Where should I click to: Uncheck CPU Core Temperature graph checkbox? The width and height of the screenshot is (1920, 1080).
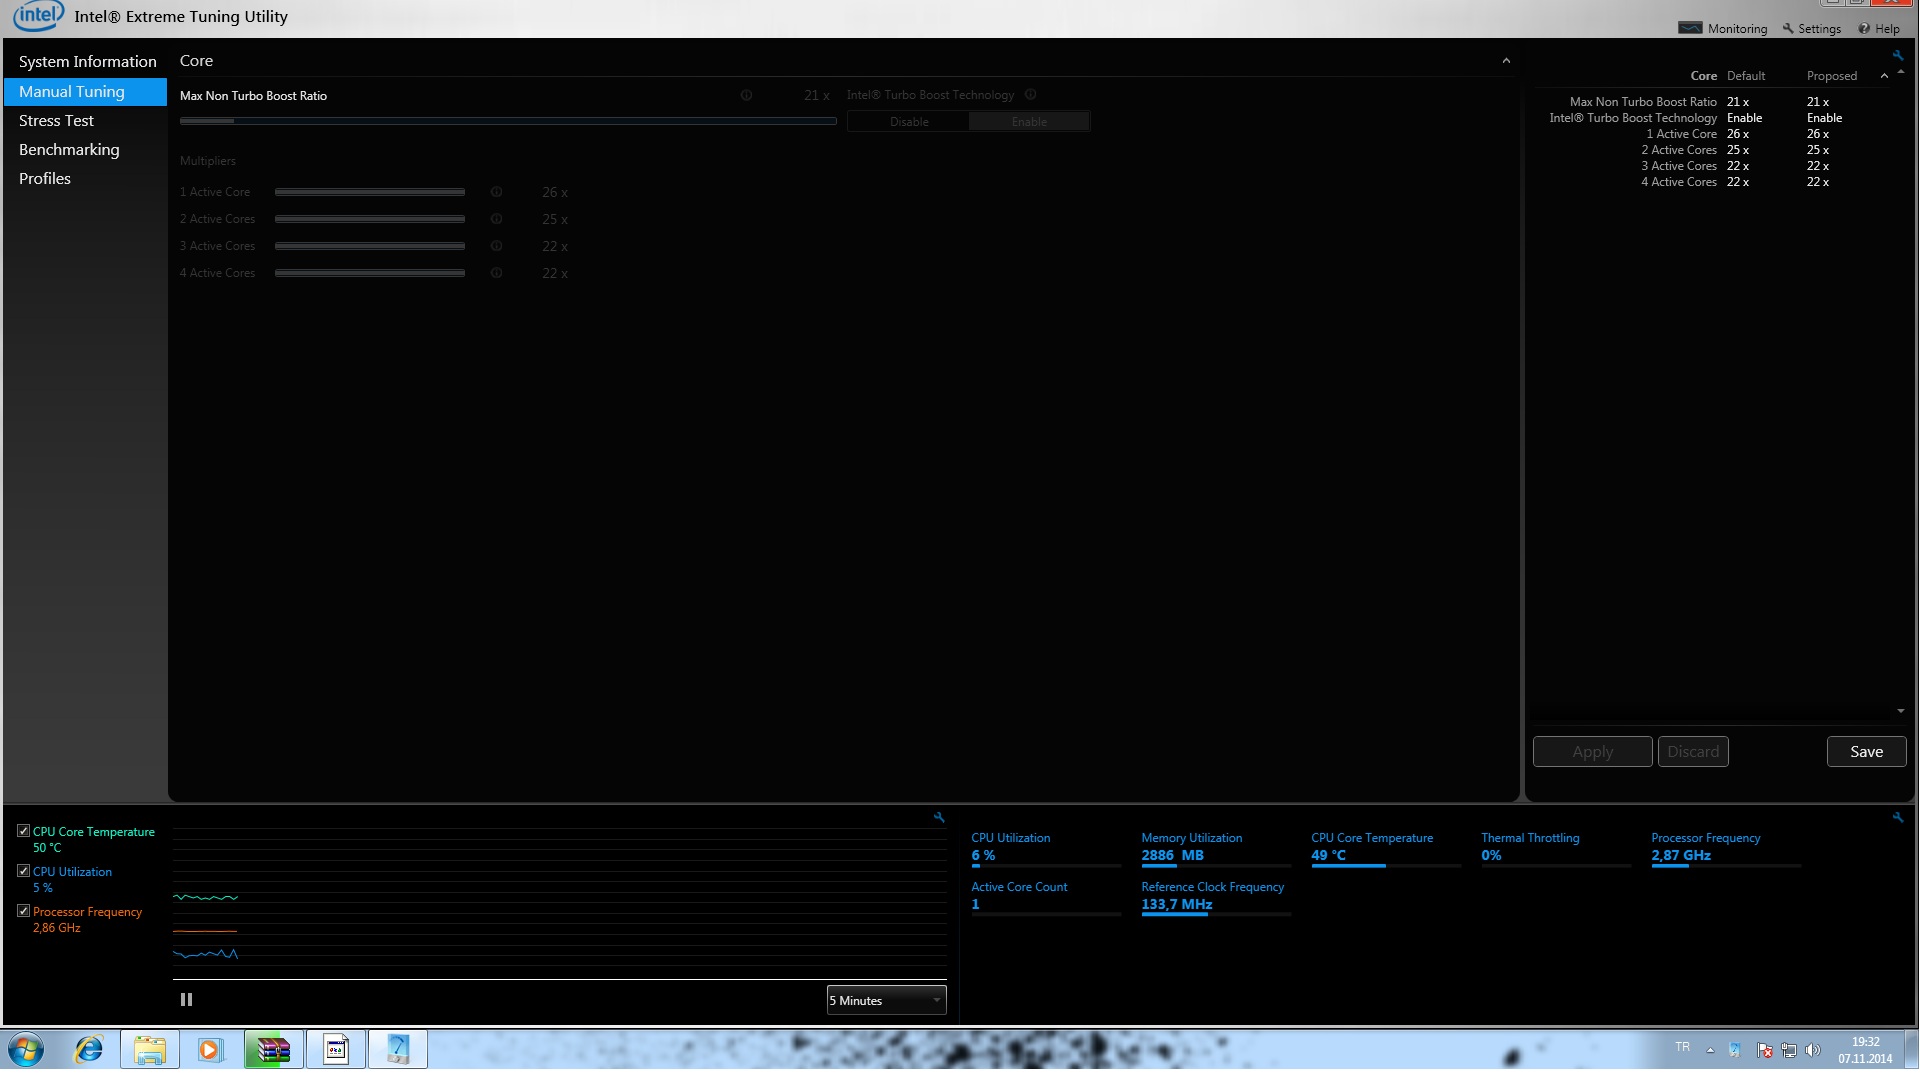click(23, 831)
